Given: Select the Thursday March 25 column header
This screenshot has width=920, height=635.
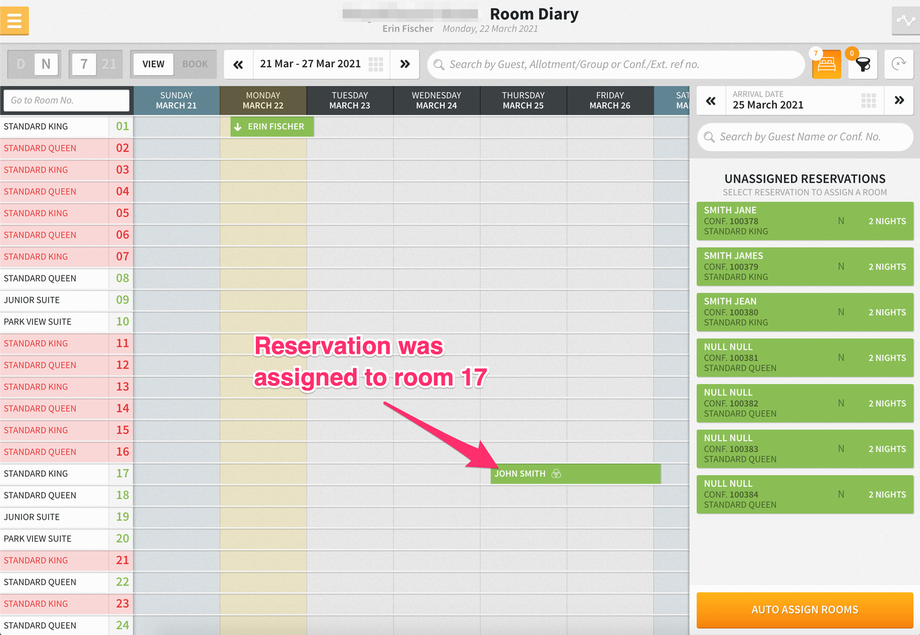Looking at the screenshot, I should pos(523,100).
